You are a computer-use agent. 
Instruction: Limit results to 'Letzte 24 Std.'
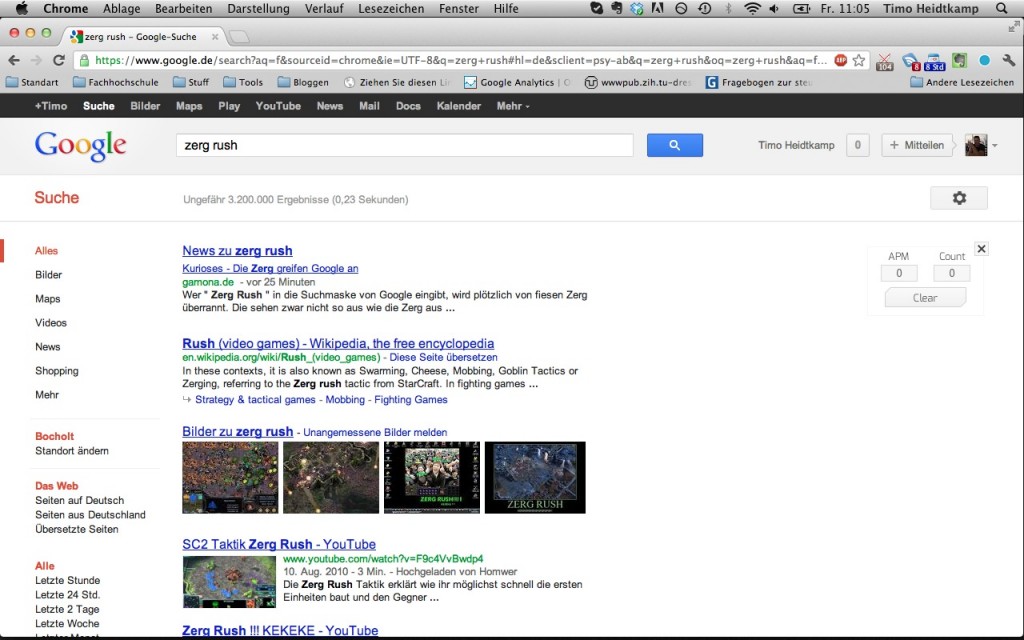coord(67,595)
